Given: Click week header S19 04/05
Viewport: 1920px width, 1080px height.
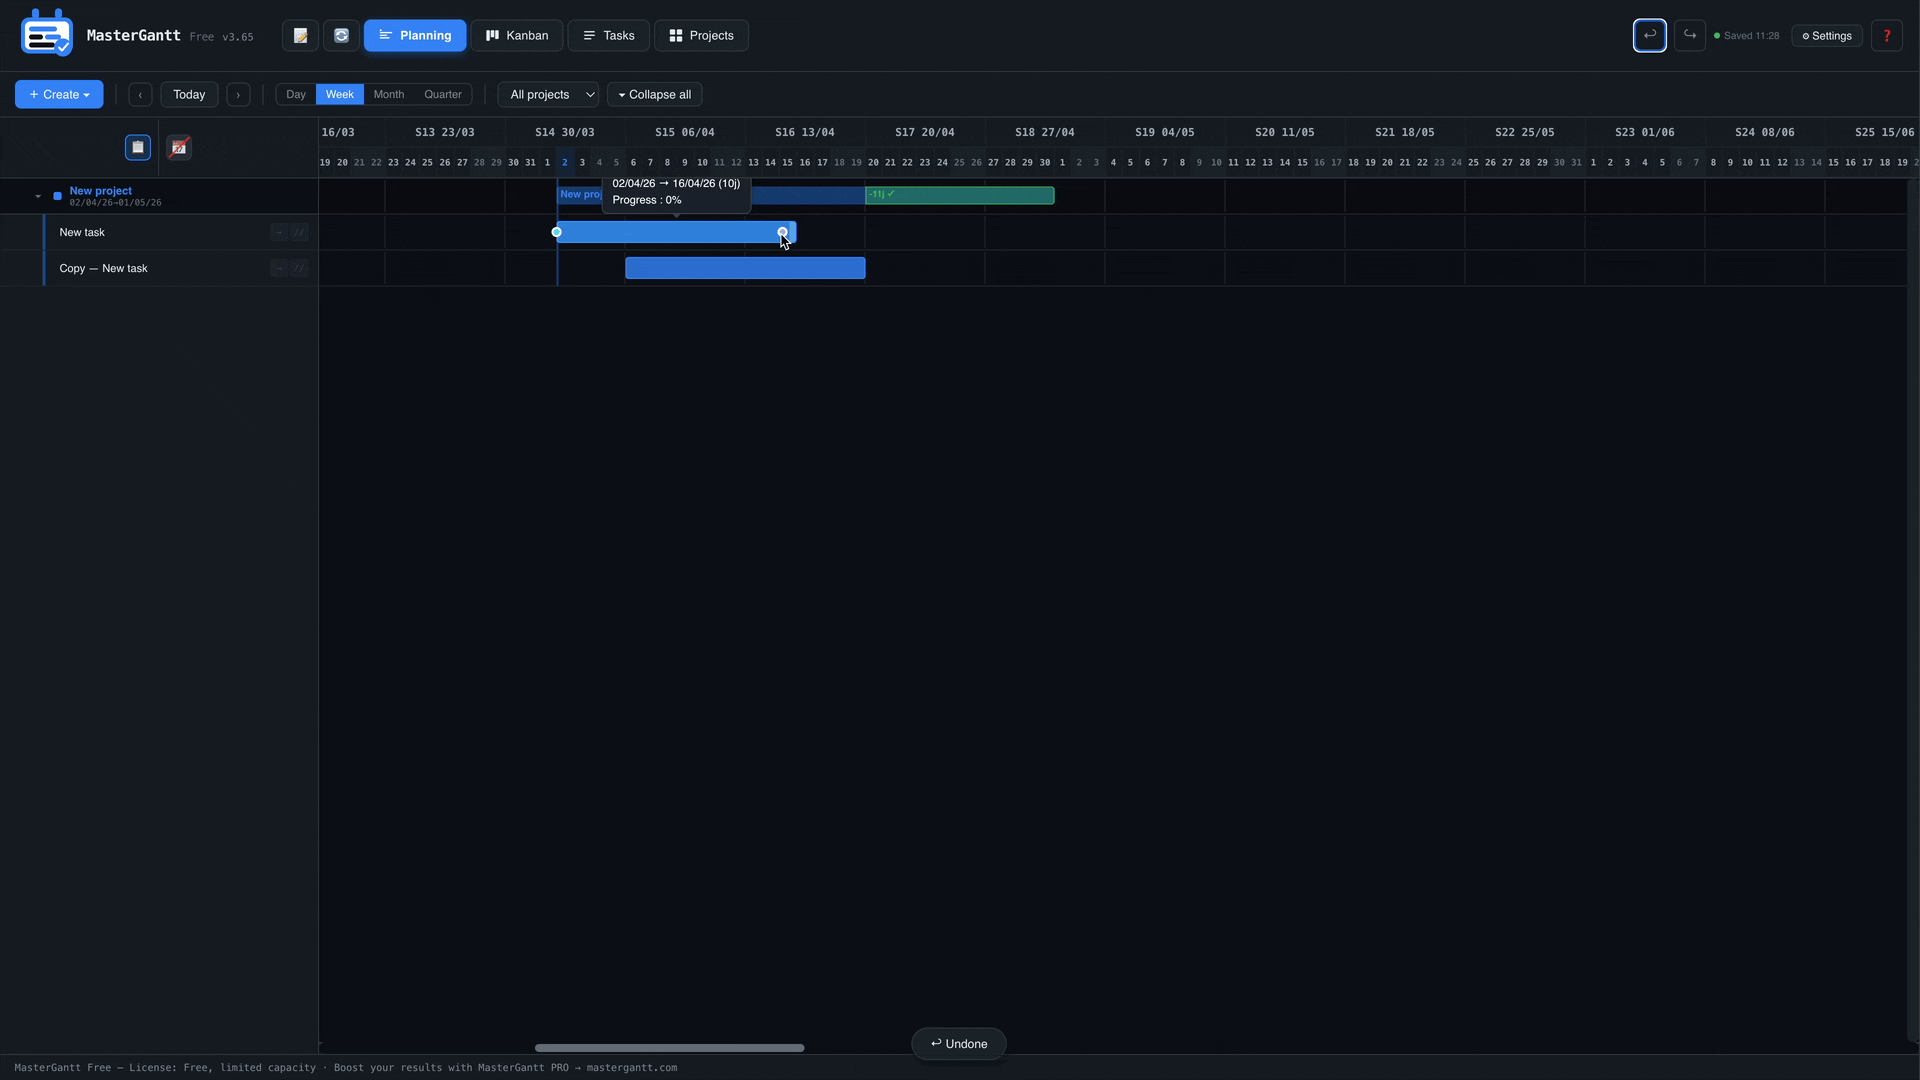Looking at the screenshot, I should (x=1165, y=132).
